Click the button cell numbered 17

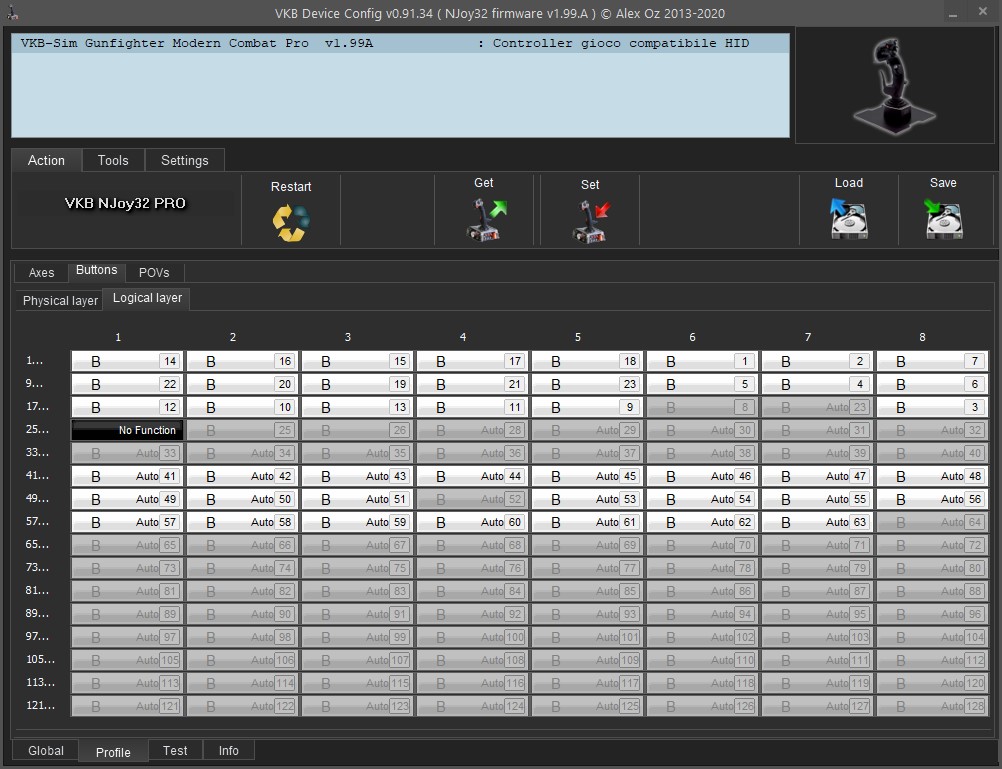pyautogui.click(x=472, y=361)
